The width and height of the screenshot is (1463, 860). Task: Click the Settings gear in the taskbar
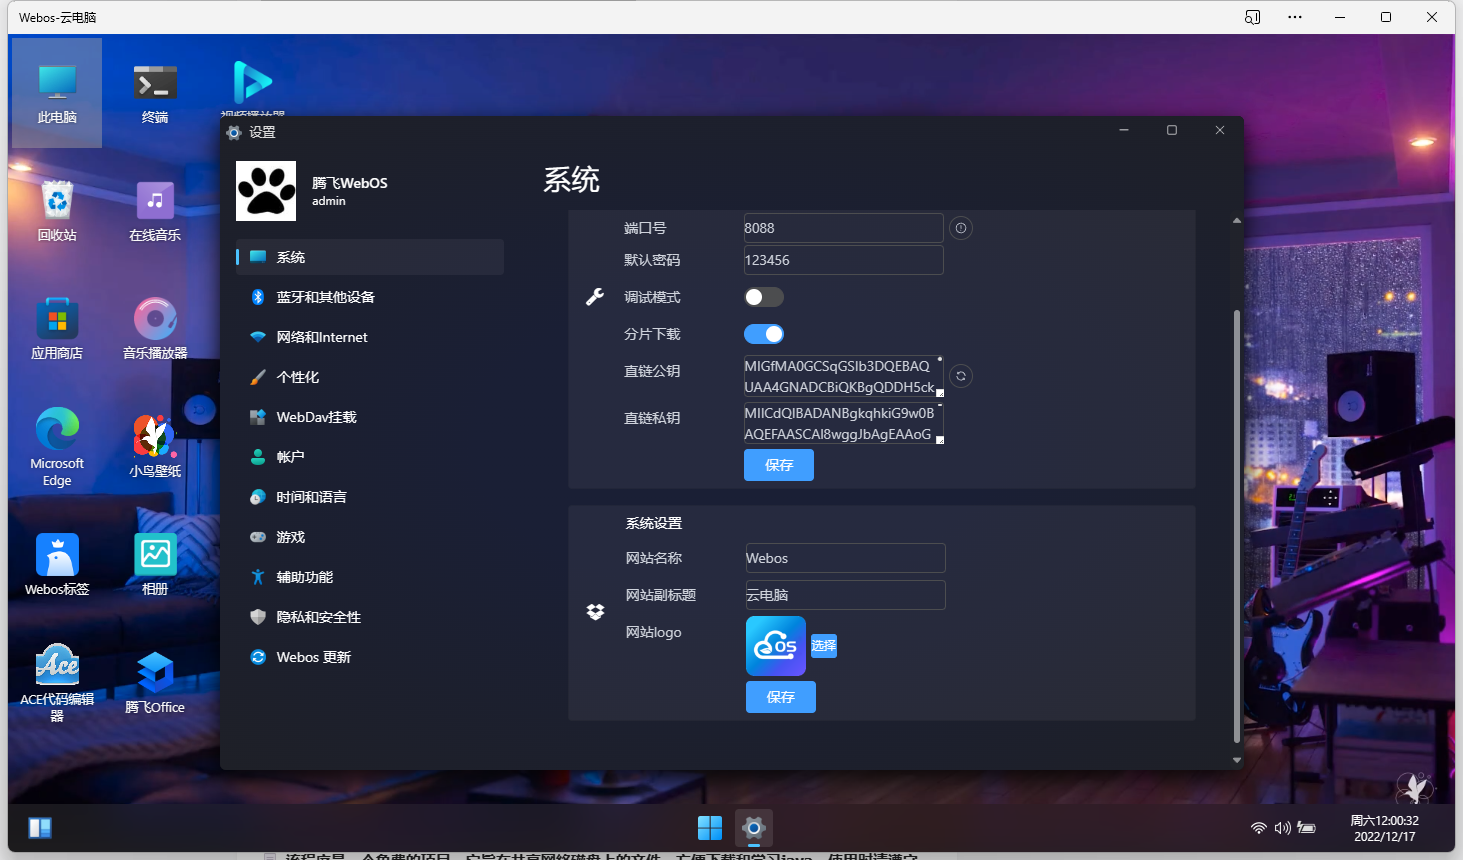click(x=754, y=828)
